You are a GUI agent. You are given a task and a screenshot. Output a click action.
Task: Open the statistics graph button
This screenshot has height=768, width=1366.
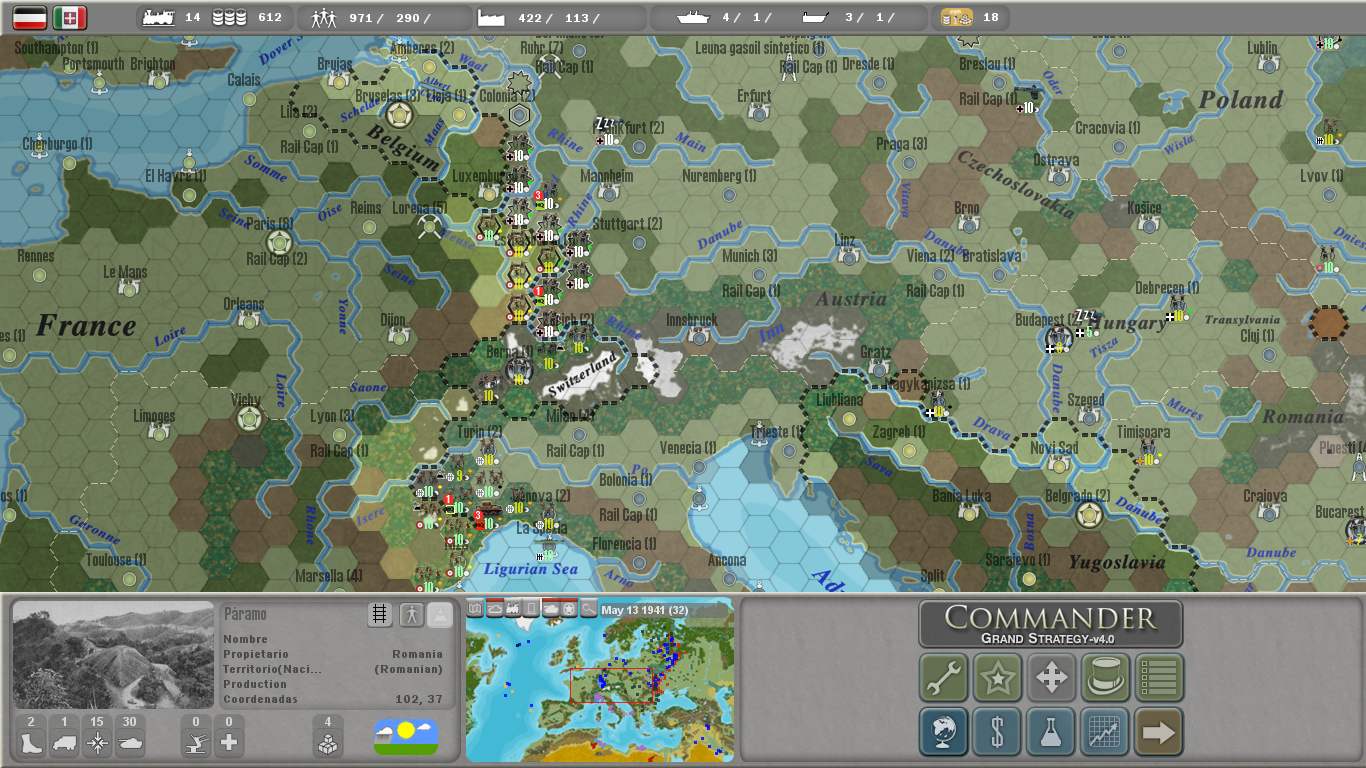click(1106, 732)
